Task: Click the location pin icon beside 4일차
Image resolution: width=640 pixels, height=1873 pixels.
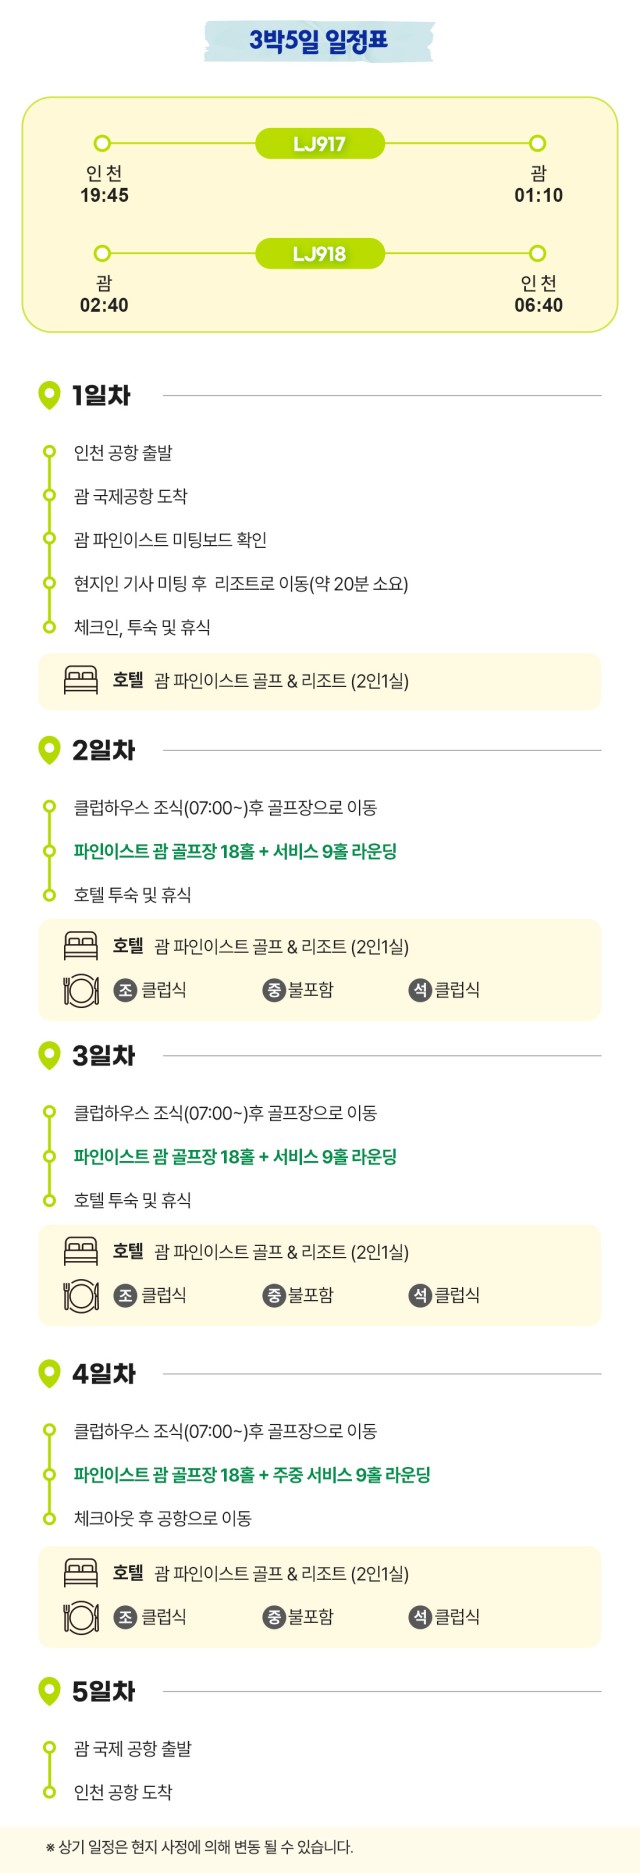Action: click(x=49, y=1373)
